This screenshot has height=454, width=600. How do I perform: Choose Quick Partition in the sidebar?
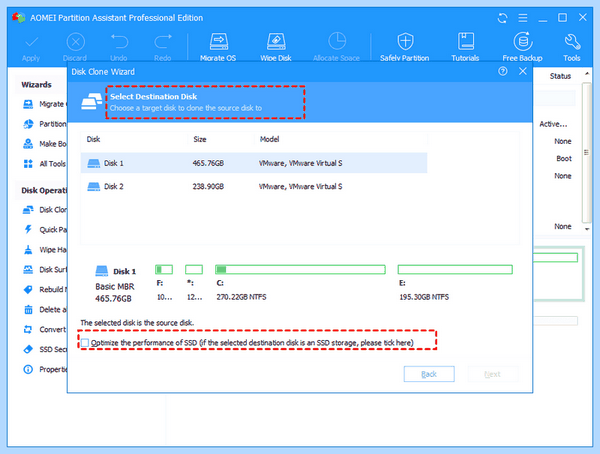click(44, 230)
